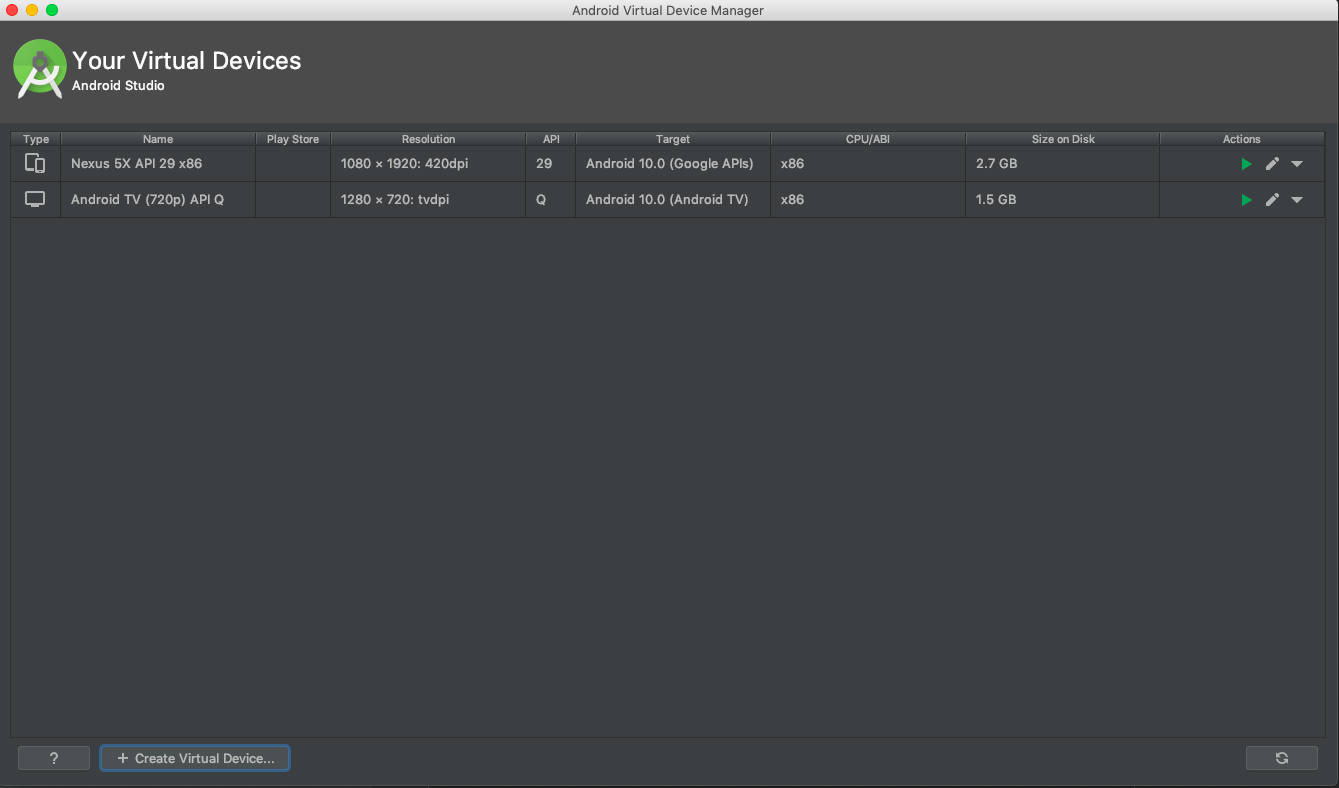Sort by the CPU/ABI column header
Viewport: 1339px width, 788px height.
pos(868,139)
